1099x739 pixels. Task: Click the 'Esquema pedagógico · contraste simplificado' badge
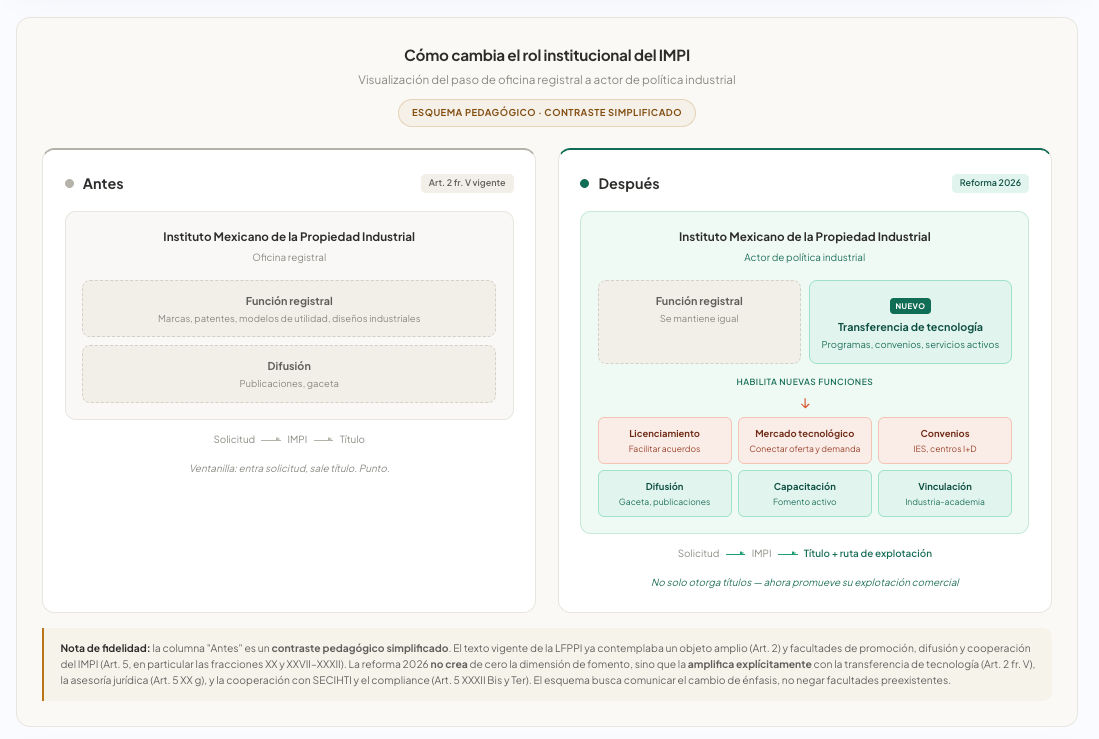coord(547,113)
